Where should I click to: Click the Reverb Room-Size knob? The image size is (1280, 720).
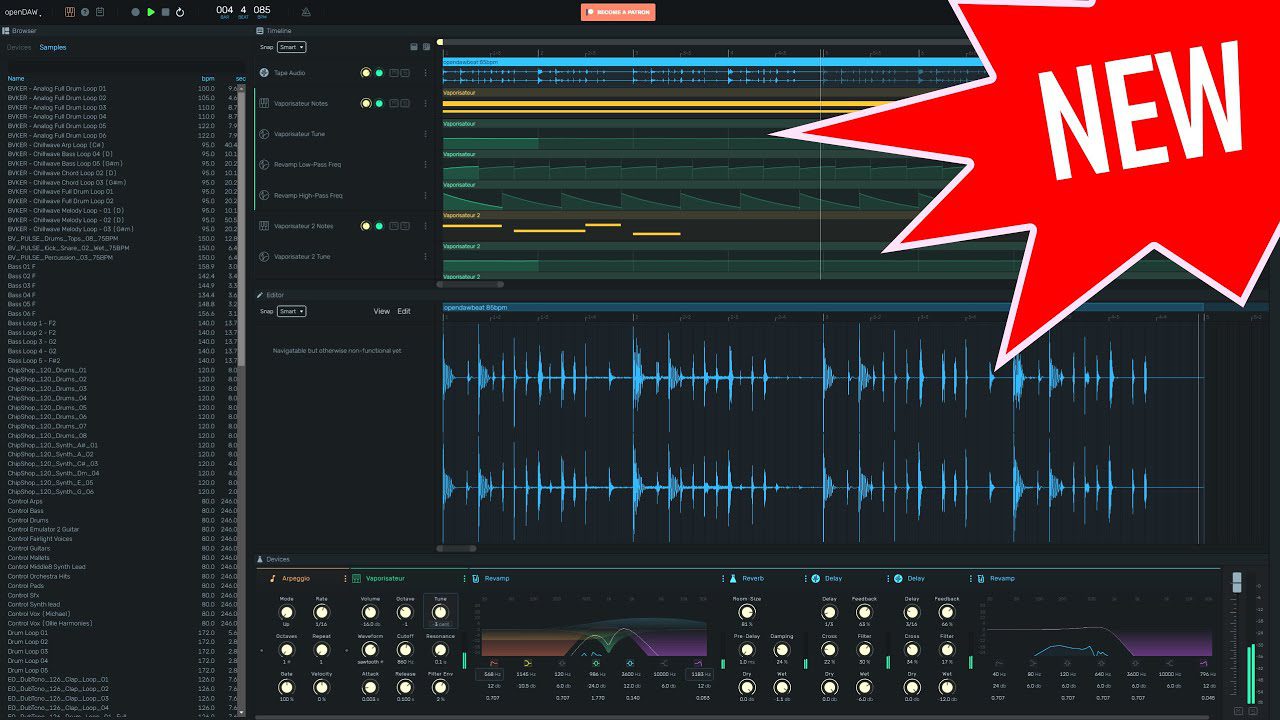click(747, 610)
